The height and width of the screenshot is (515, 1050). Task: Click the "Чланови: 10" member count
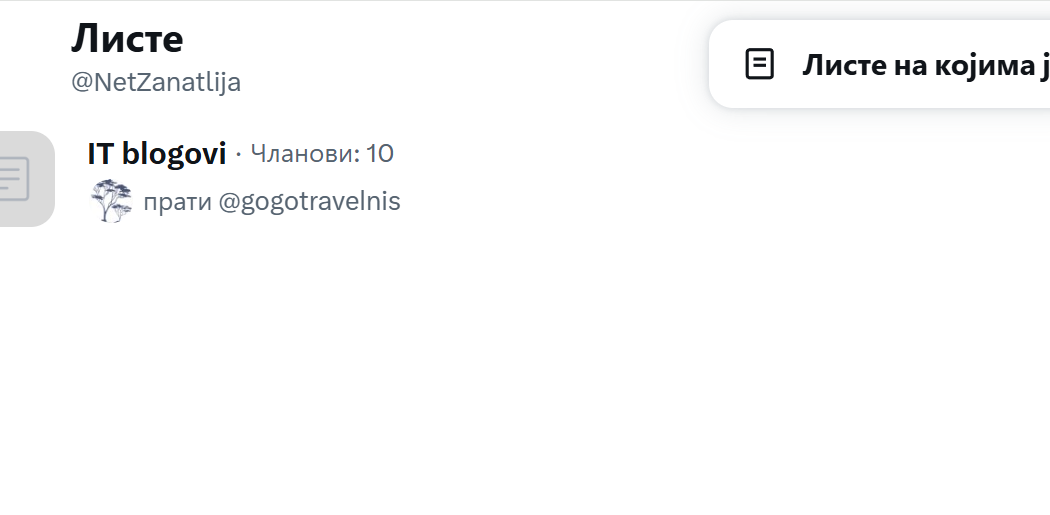tap(321, 154)
